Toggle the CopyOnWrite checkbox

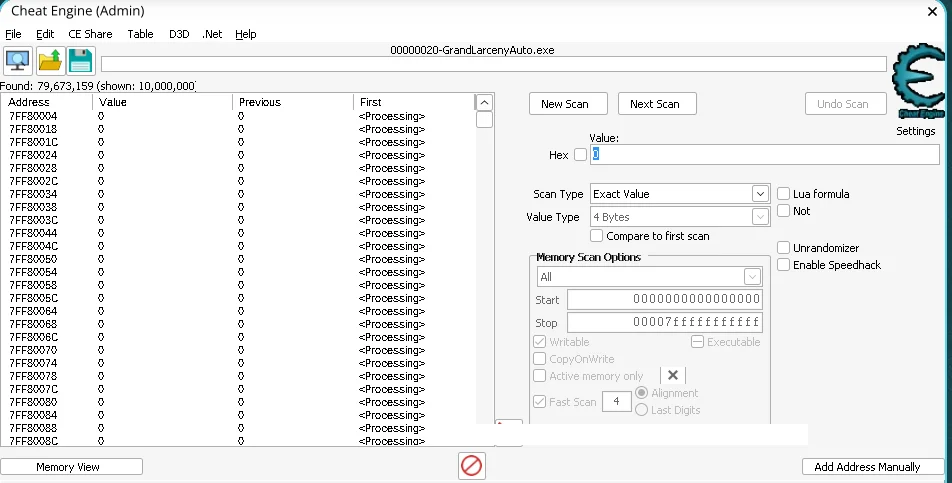(539, 359)
